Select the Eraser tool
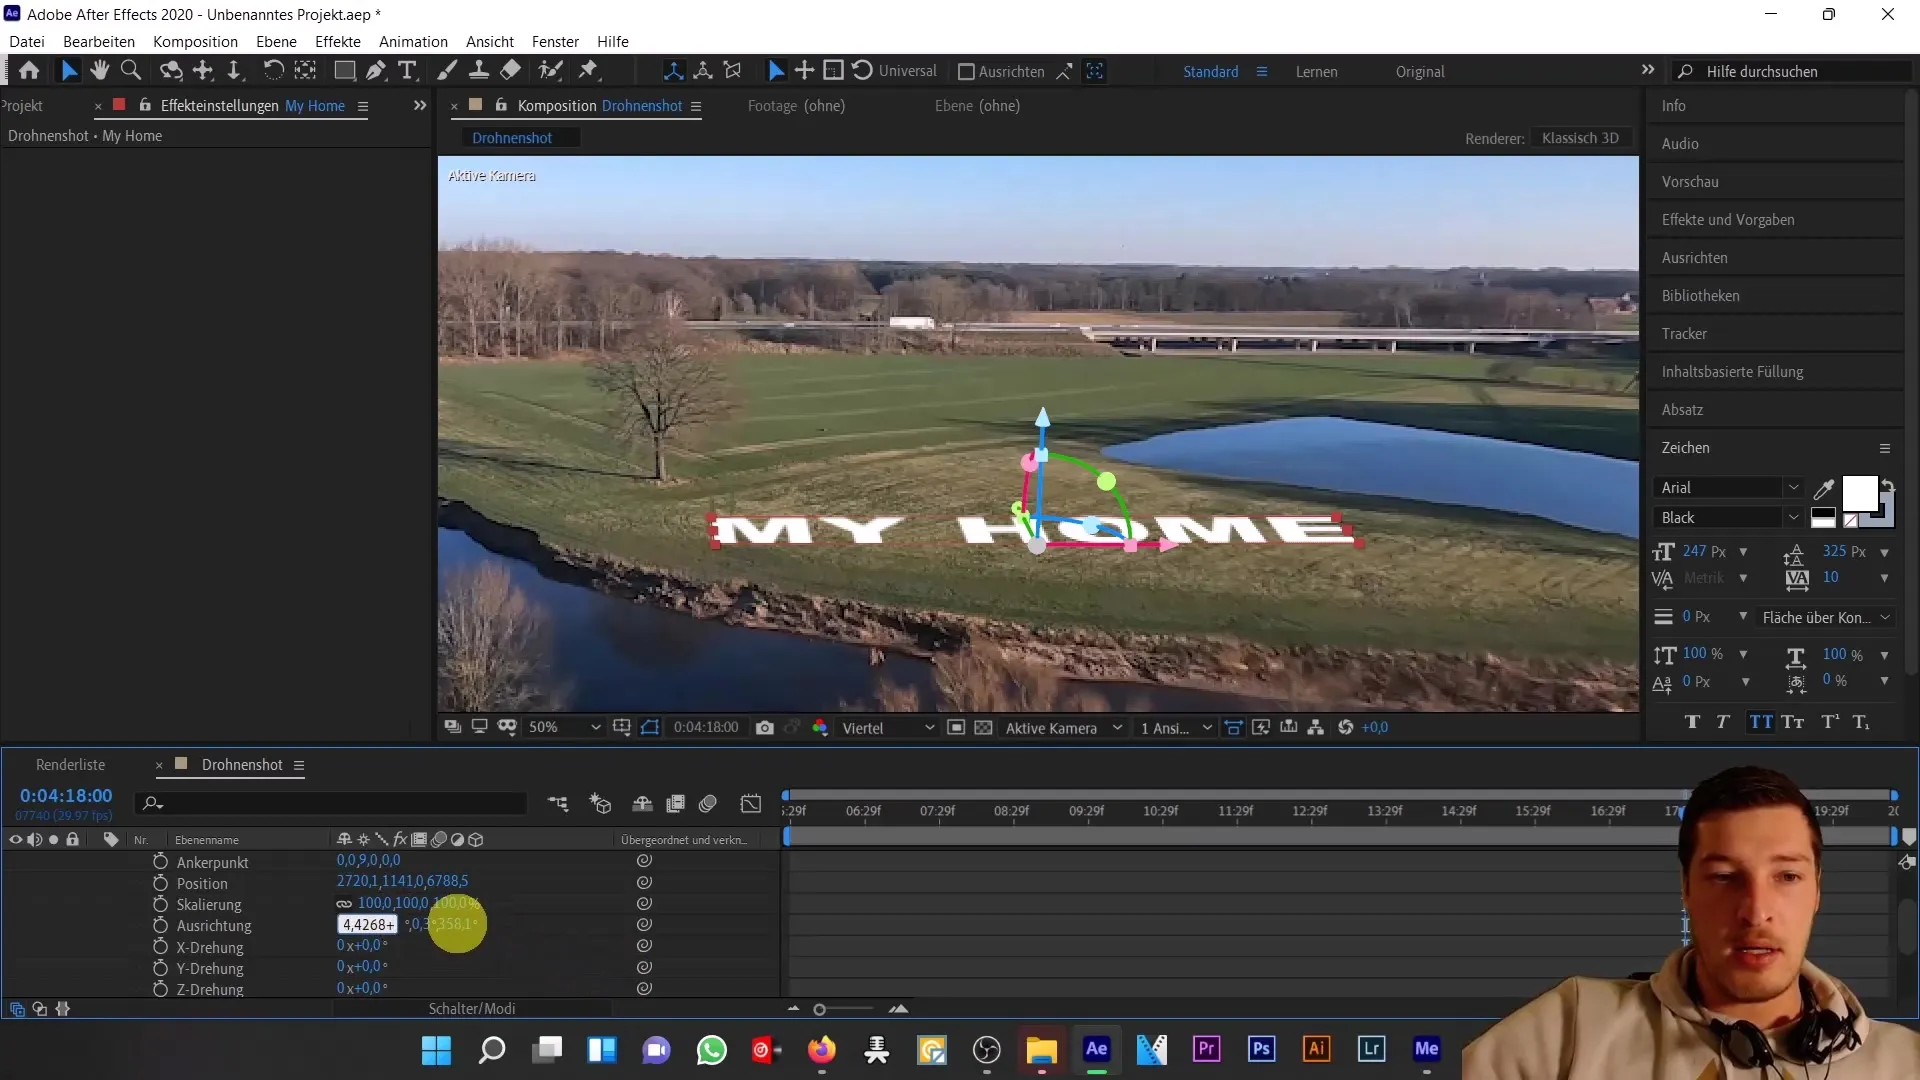Screen dimensions: 1920x1080 point(510,70)
